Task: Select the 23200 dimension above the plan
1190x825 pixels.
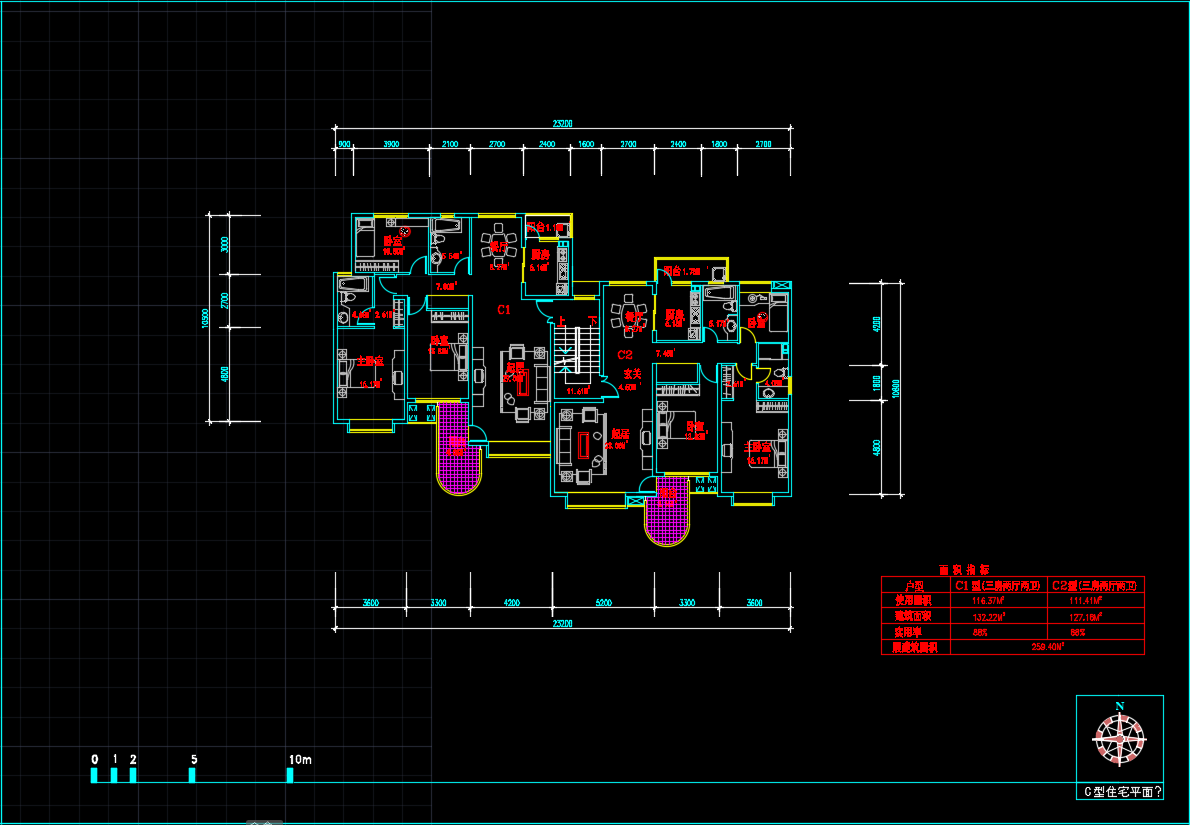Action: point(562,124)
